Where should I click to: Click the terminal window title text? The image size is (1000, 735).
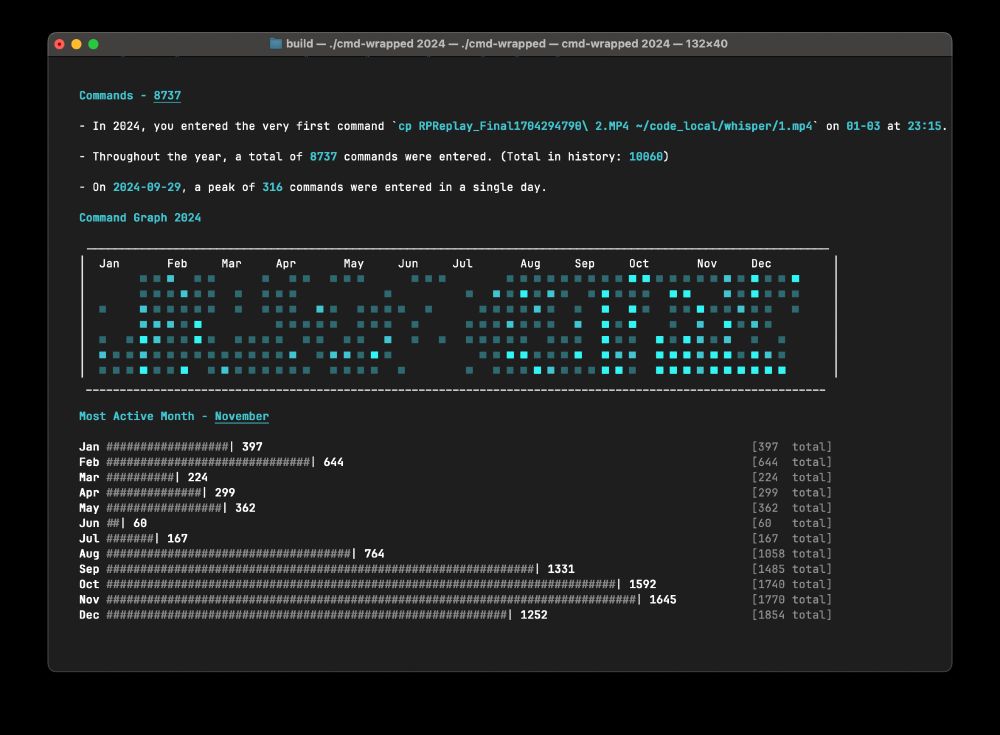pyautogui.click(x=506, y=43)
